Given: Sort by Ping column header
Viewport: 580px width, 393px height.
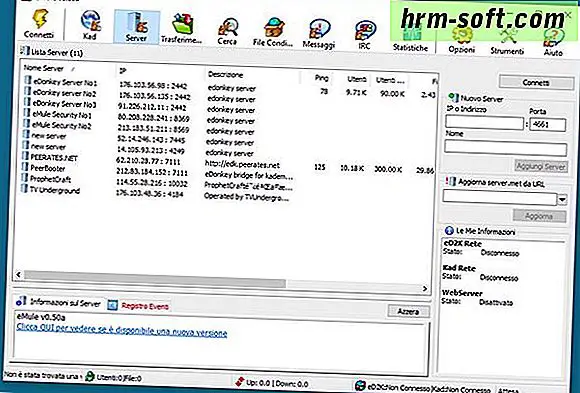Looking at the screenshot, I should coord(321,78).
